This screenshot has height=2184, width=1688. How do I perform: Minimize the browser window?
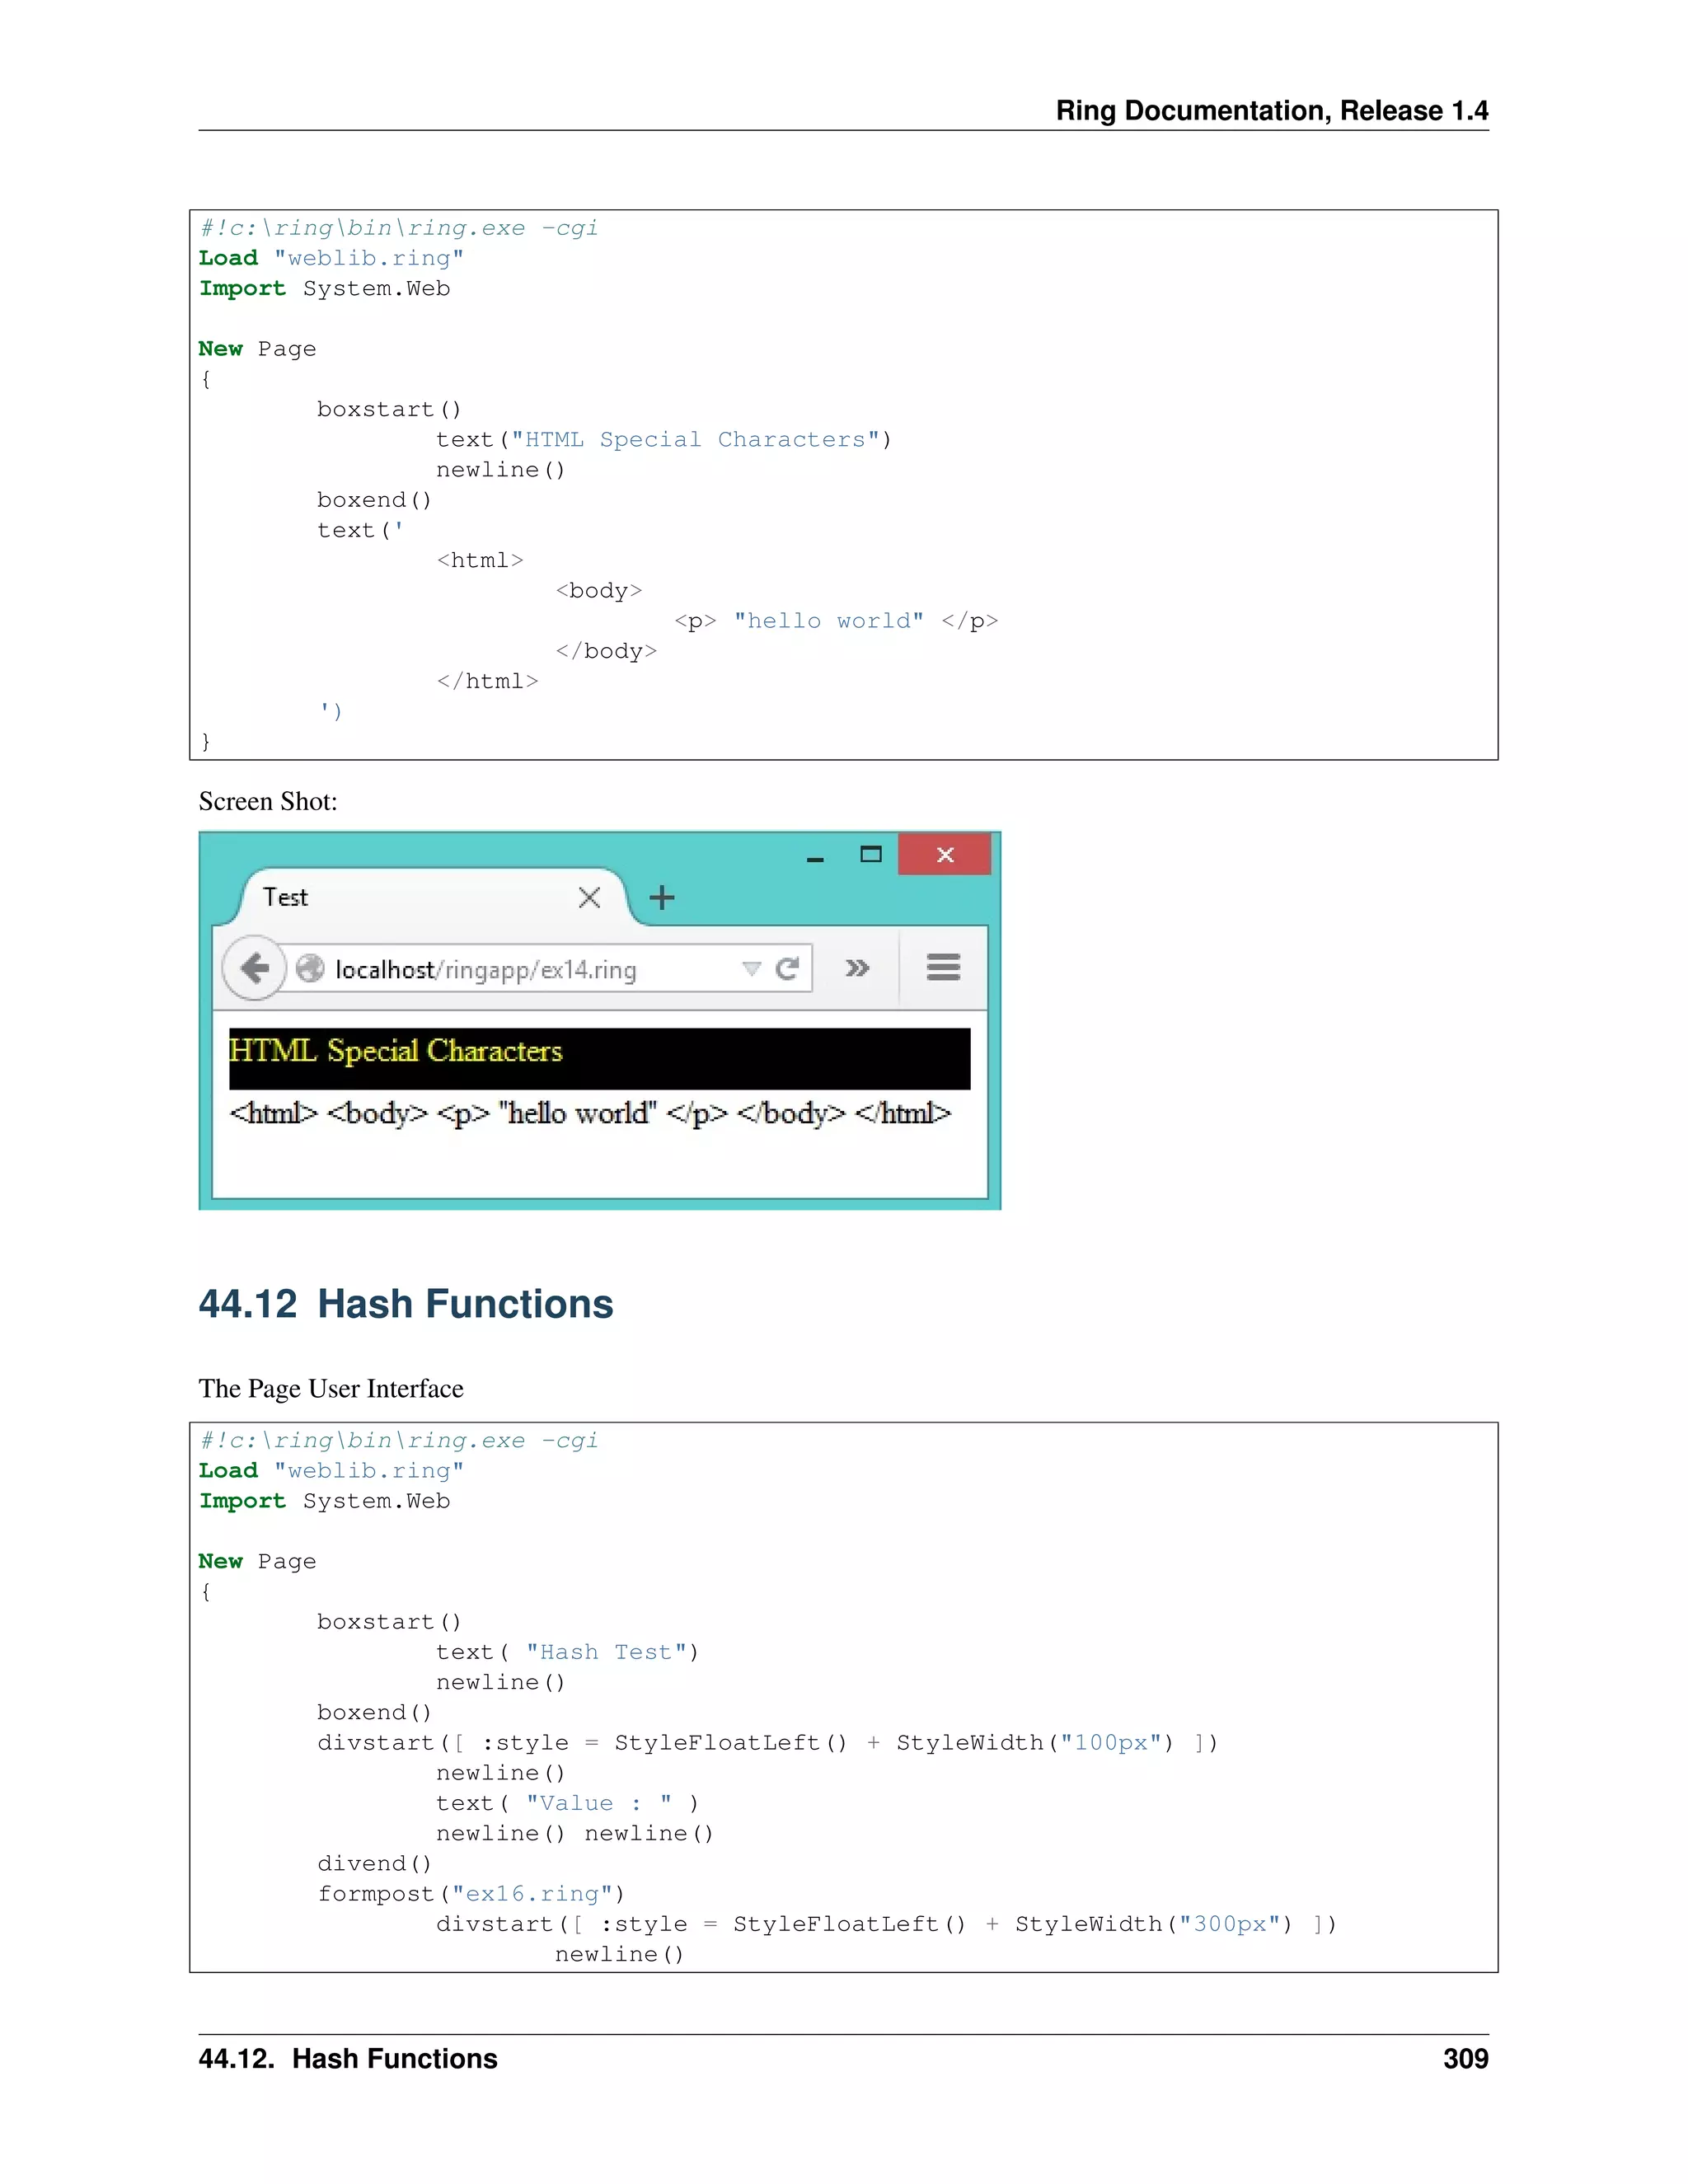(815, 857)
